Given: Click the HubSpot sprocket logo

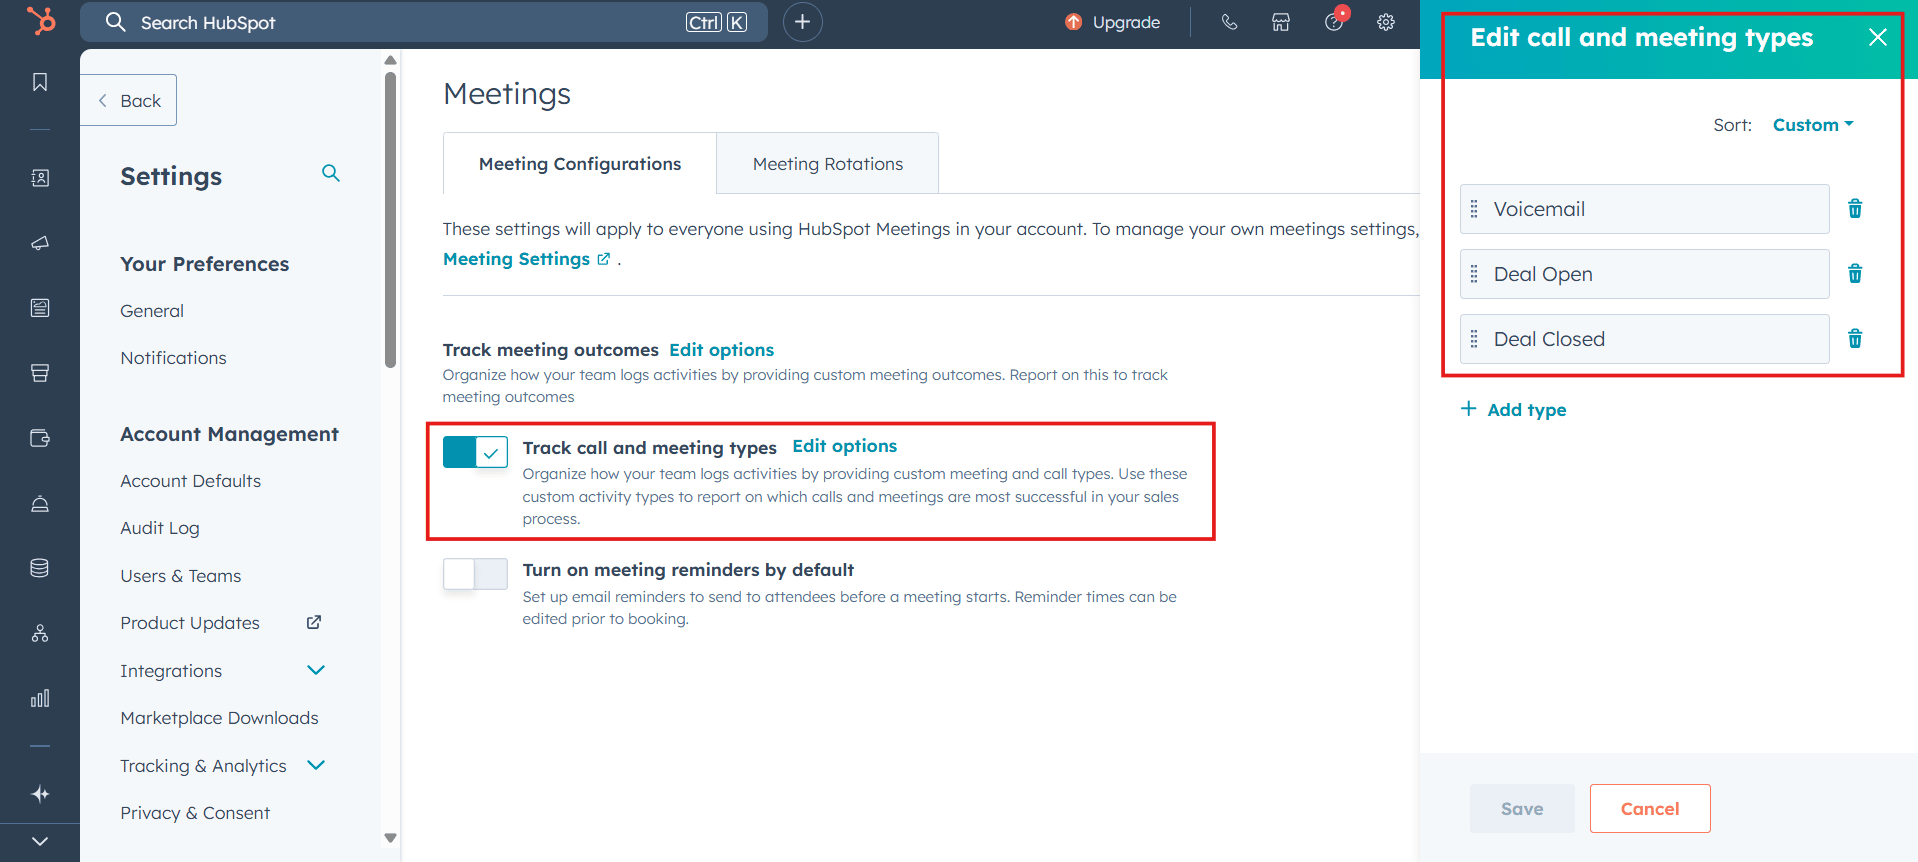Looking at the screenshot, I should (41, 21).
